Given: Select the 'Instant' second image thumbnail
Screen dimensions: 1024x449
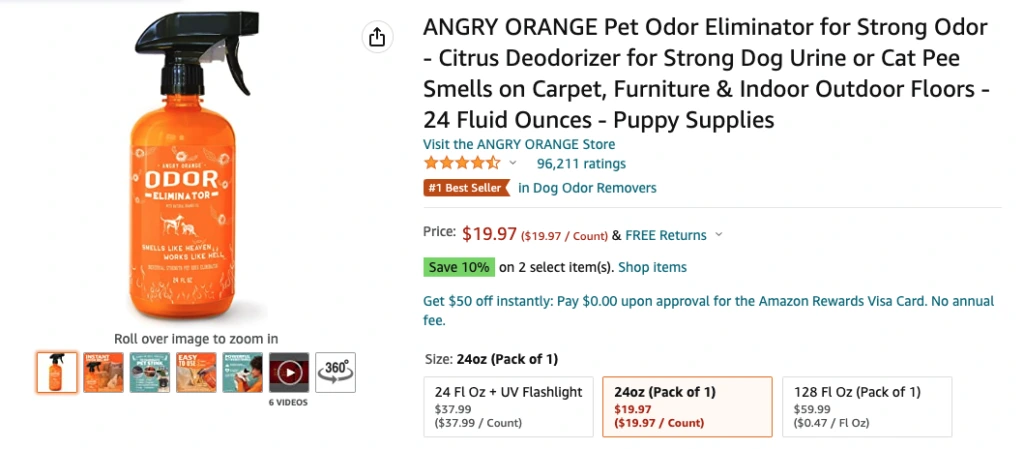Looking at the screenshot, I should tap(103, 372).
